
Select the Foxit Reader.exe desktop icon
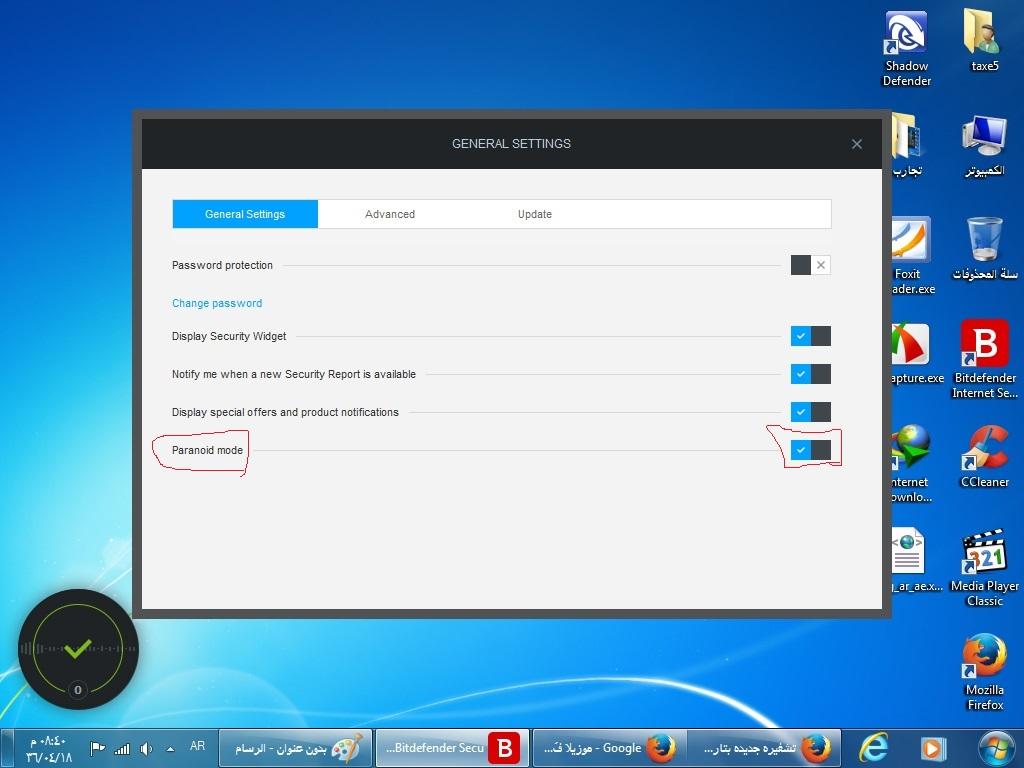click(912, 256)
